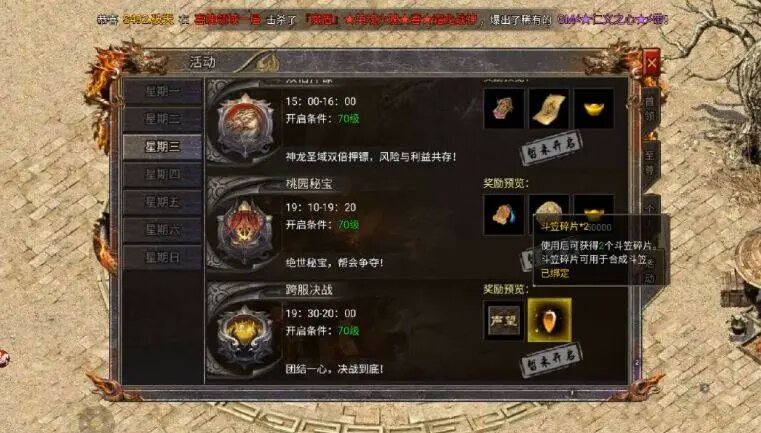Open the 首领 side tab

click(x=649, y=111)
